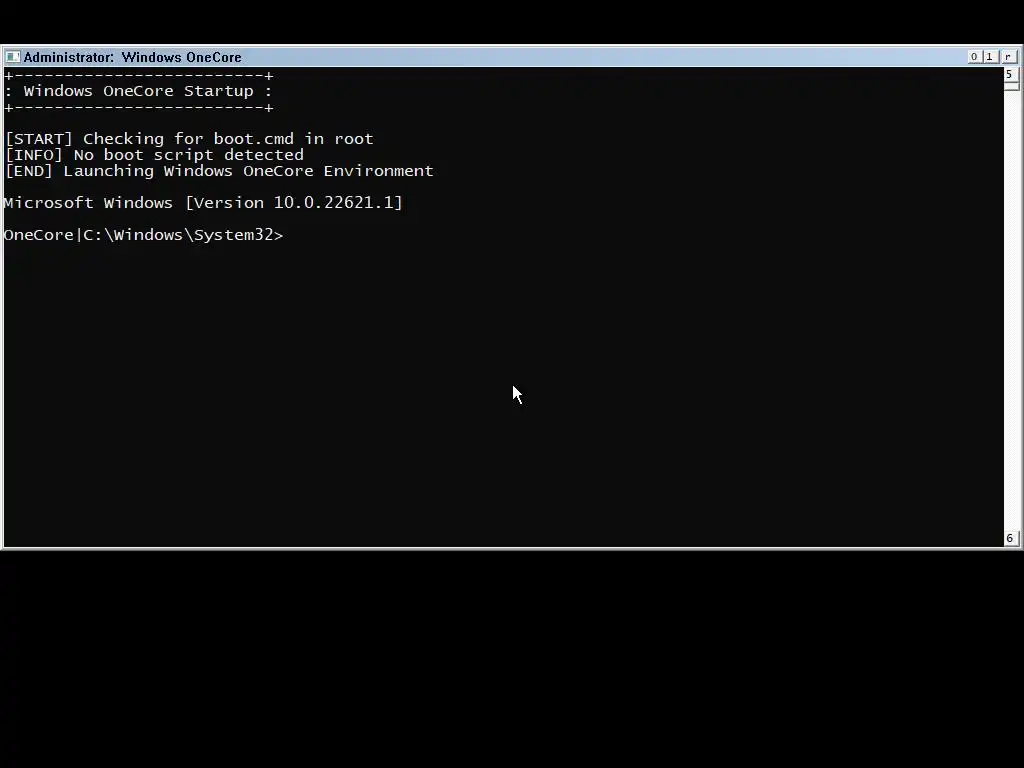This screenshot has width=1024, height=768.
Task: Click the minimize button labeled 0
Action: (x=974, y=57)
